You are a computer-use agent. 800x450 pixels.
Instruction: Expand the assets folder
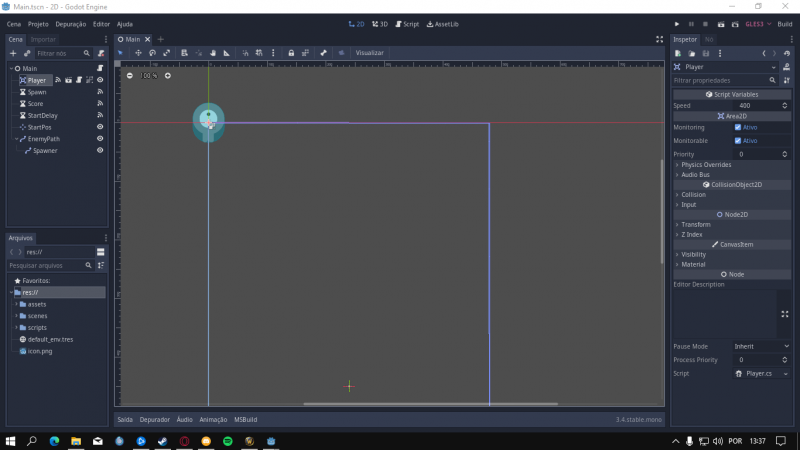point(17,304)
